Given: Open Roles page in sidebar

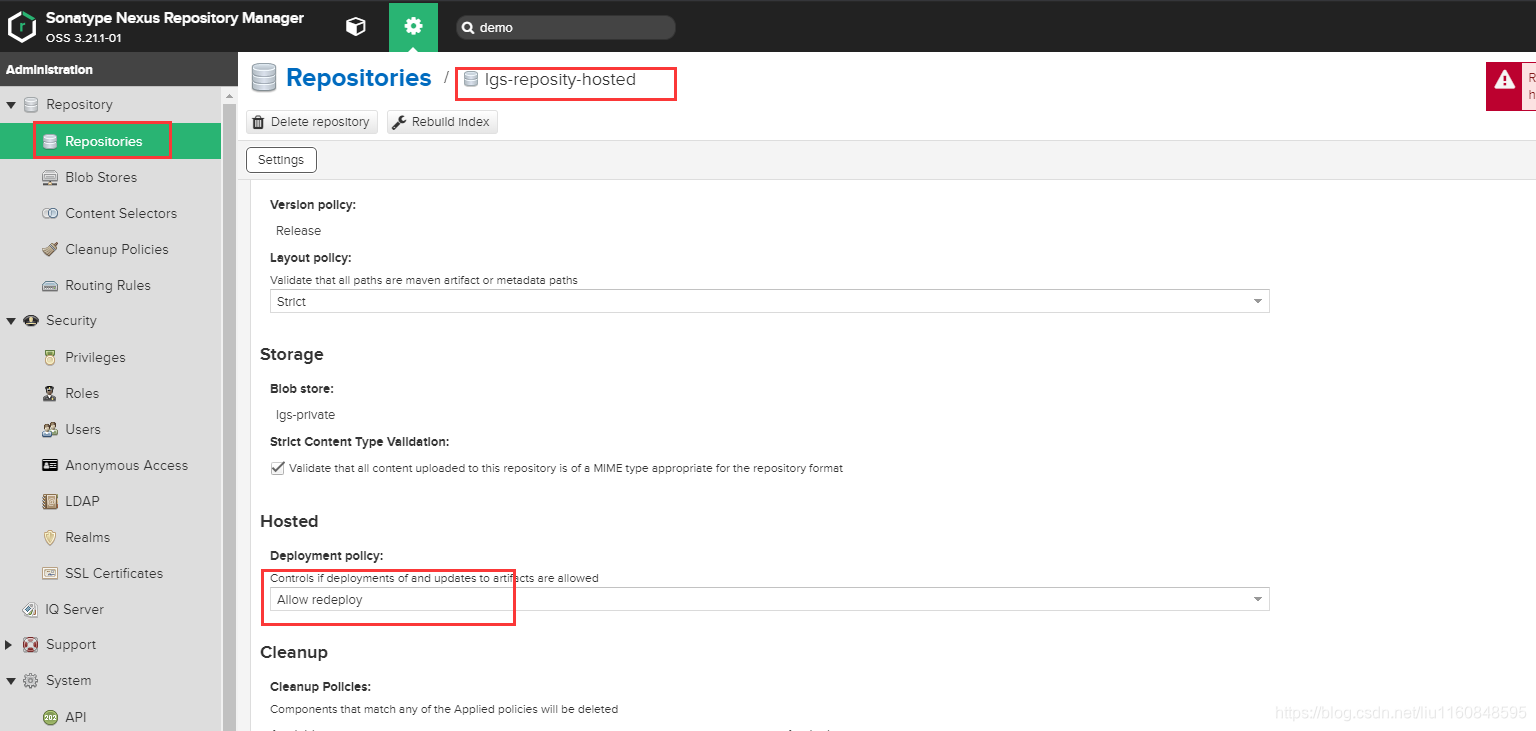Looking at the screenshot, I should click(x=82, y=393).
